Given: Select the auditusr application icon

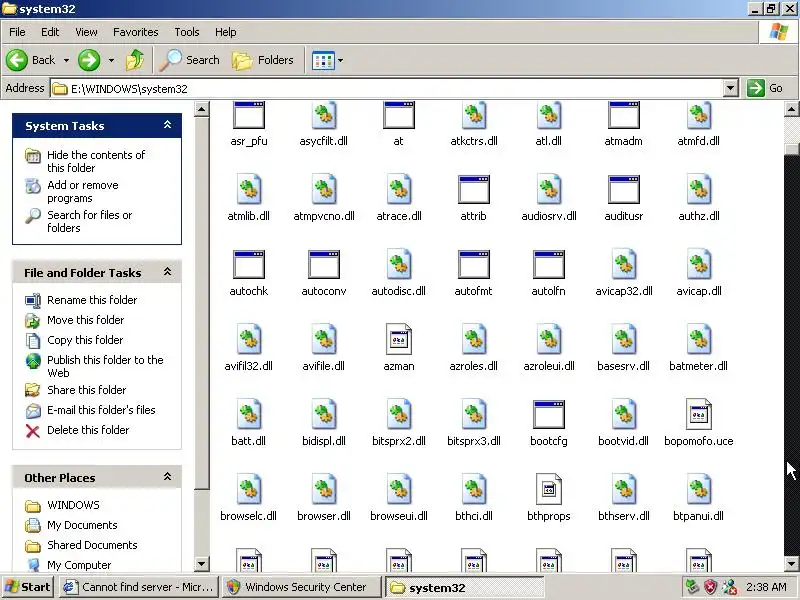Looking at the screenshot, I should click(623, 189).
